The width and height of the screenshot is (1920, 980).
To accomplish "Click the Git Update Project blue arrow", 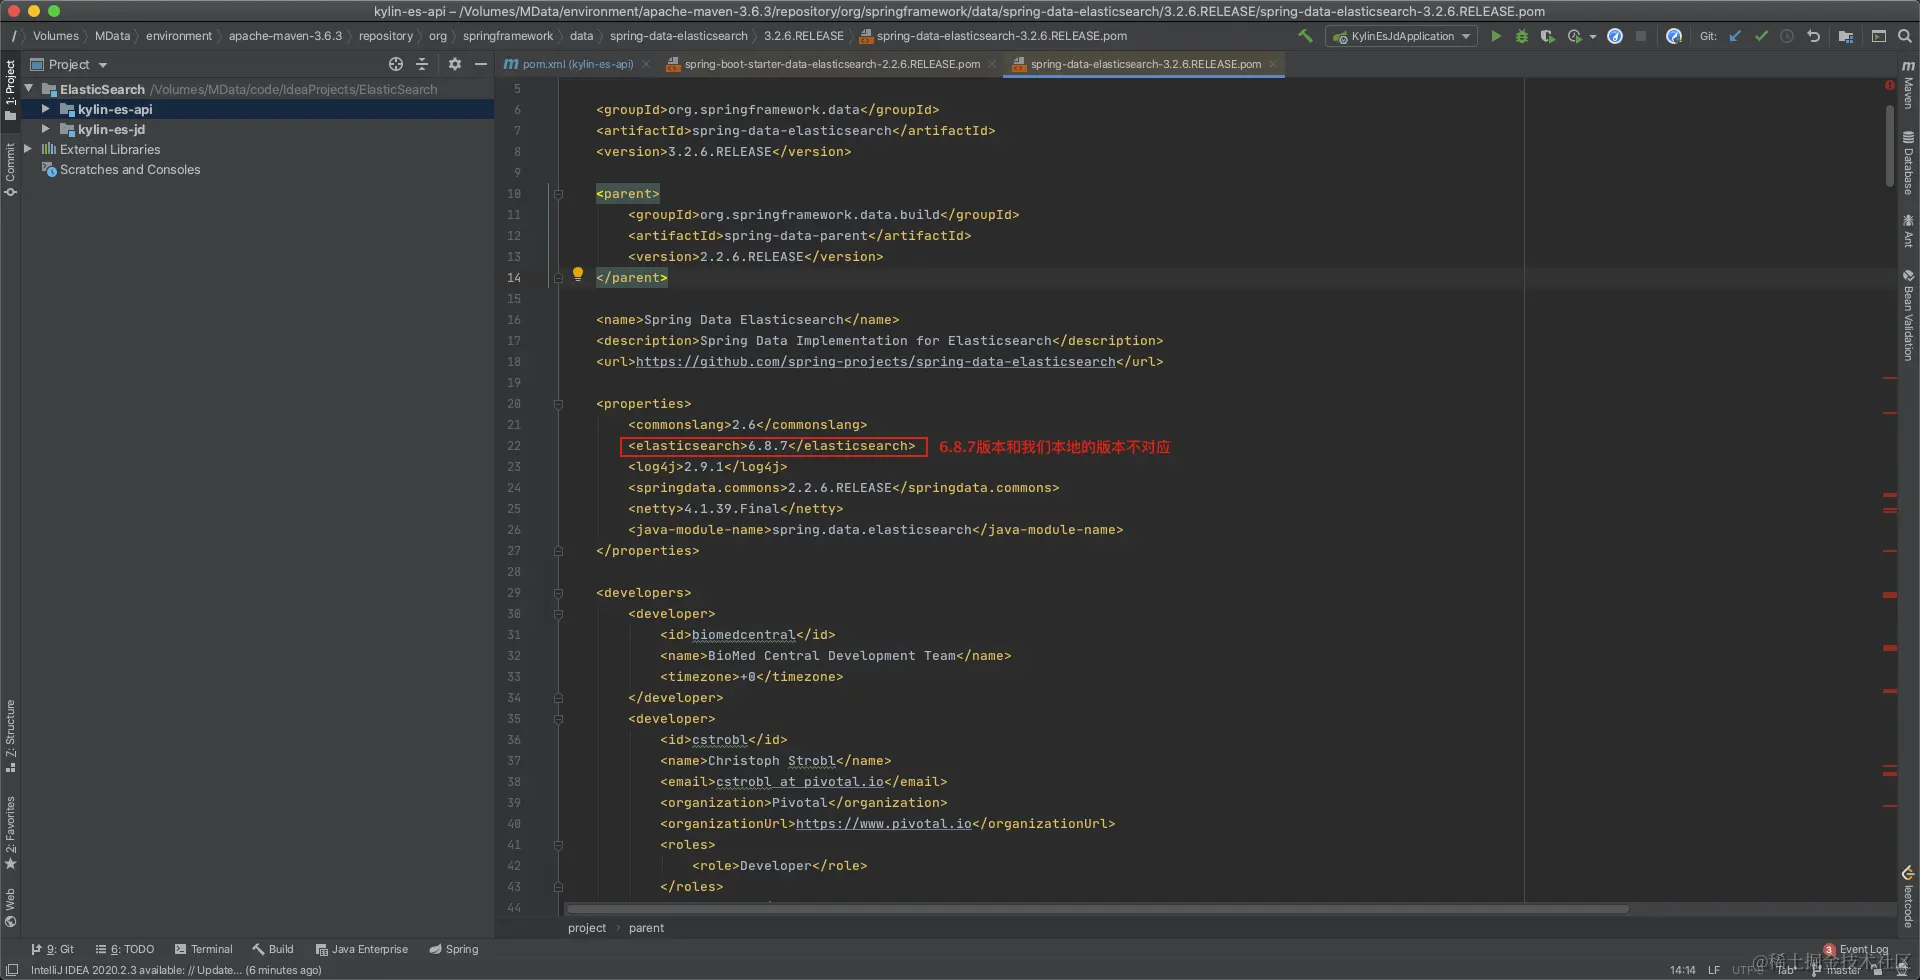I will [x=1735, y=36].
